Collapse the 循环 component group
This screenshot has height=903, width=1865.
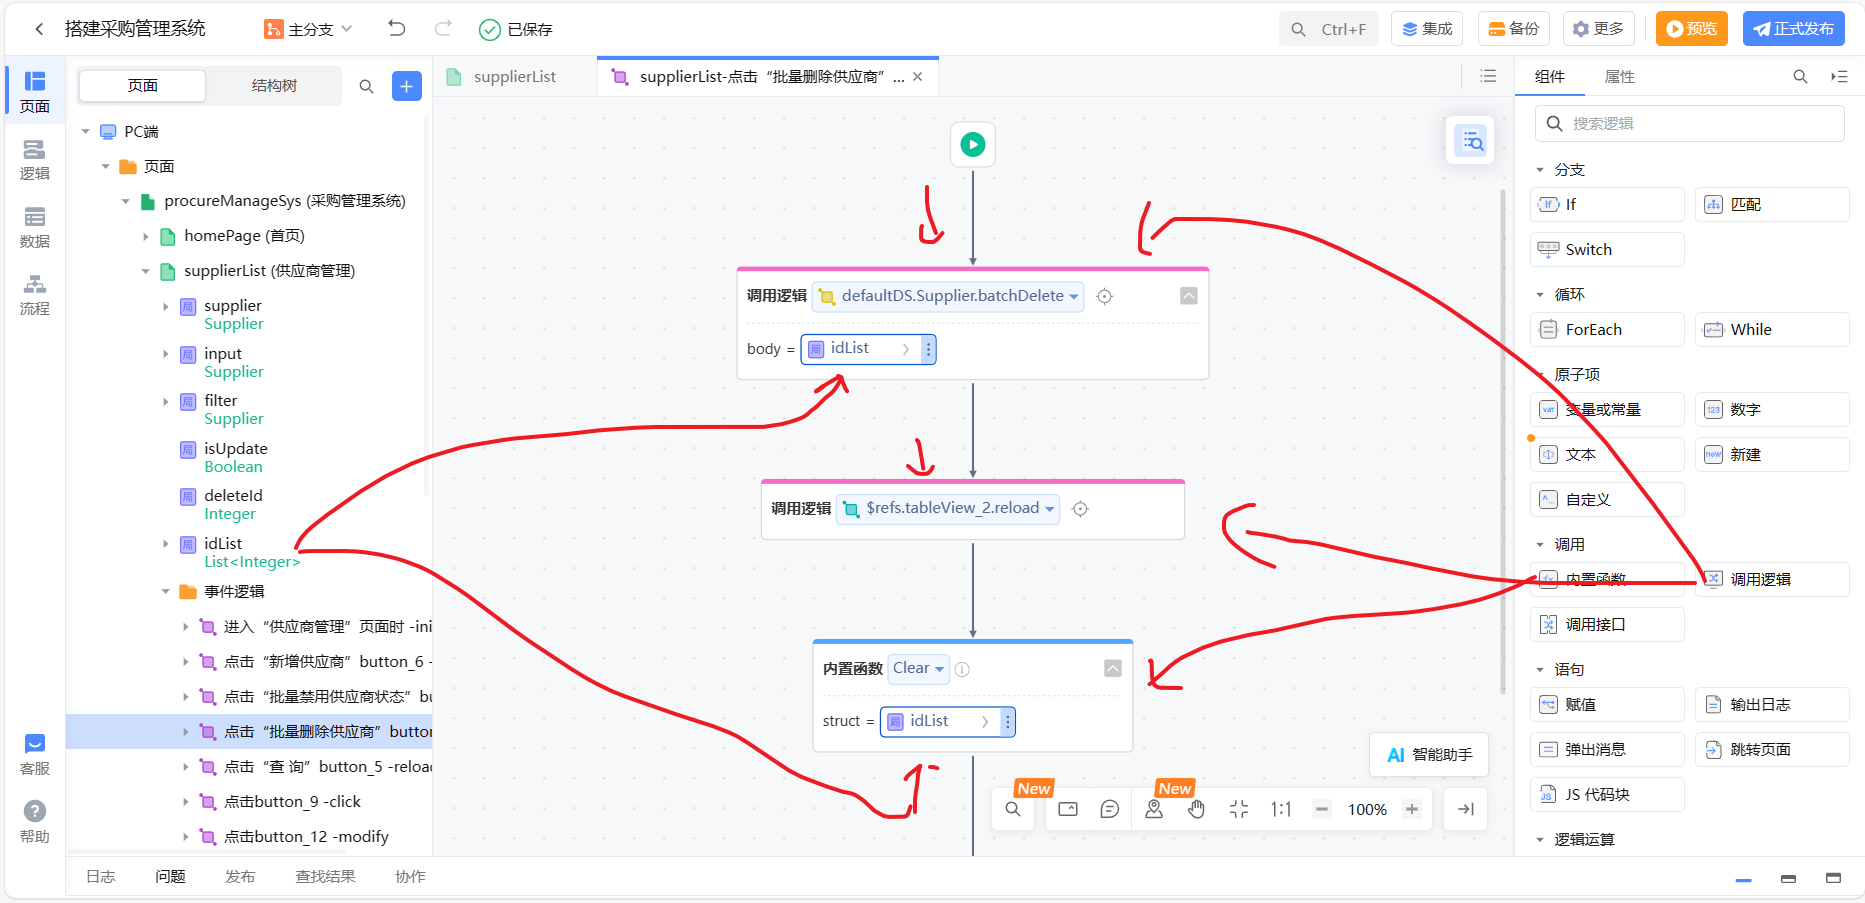coord(1540,295)
